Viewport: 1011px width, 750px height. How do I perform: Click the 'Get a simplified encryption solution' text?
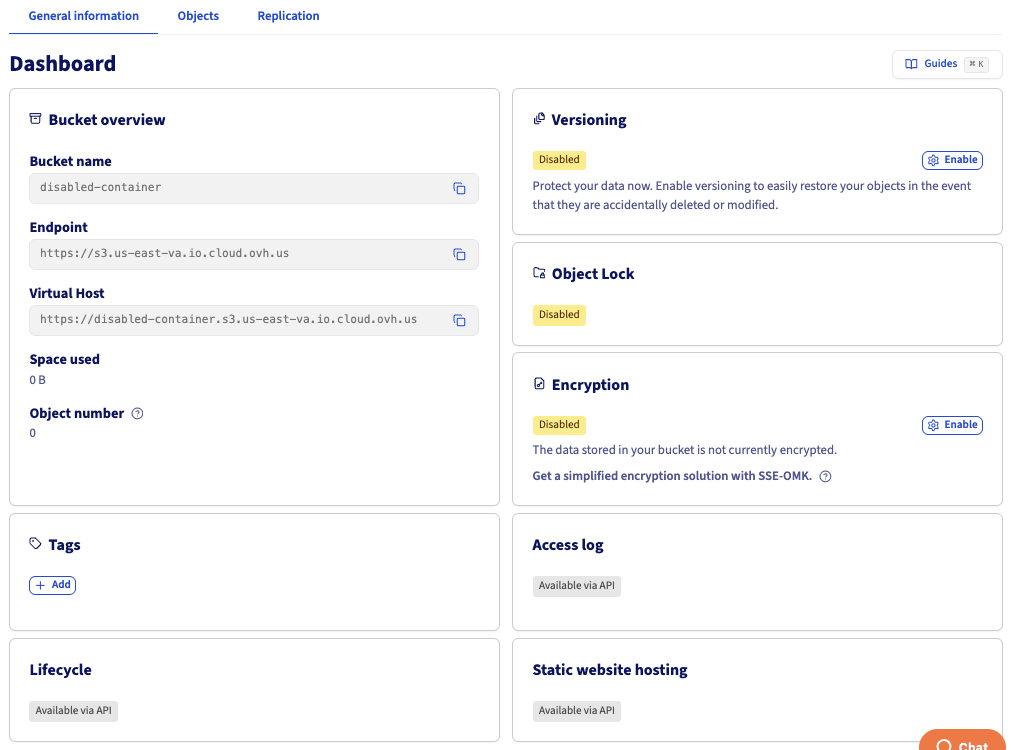(x=672, y=476)
